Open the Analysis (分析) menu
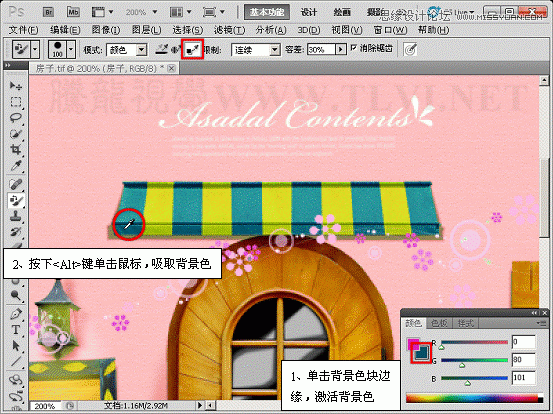This screenshot has width=553, height=414. (x=271, y=30)
